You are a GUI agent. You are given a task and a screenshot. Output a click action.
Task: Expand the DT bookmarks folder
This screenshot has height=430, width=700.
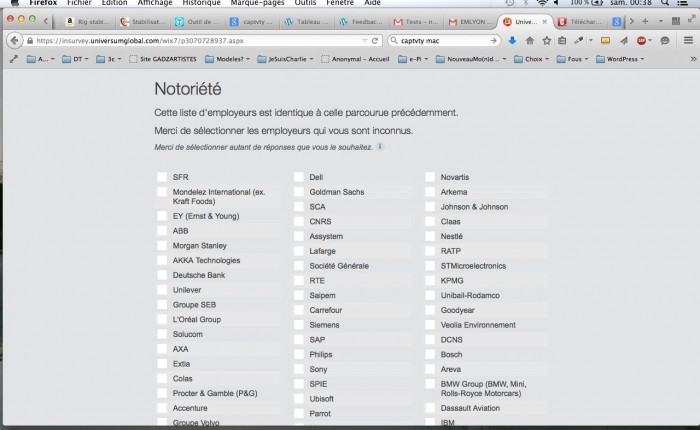pyautogui.click(x=75, y=59)
